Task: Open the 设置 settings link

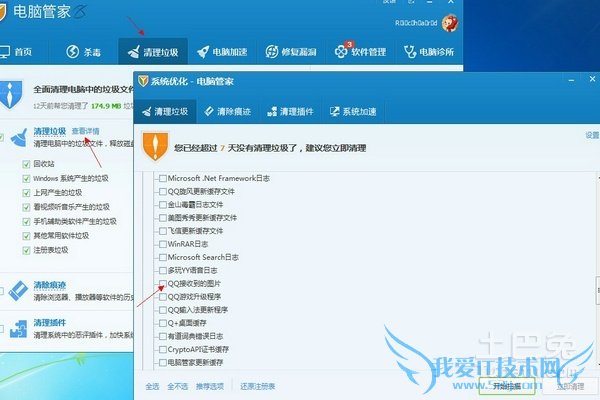Action: click(x=592, y=135)
